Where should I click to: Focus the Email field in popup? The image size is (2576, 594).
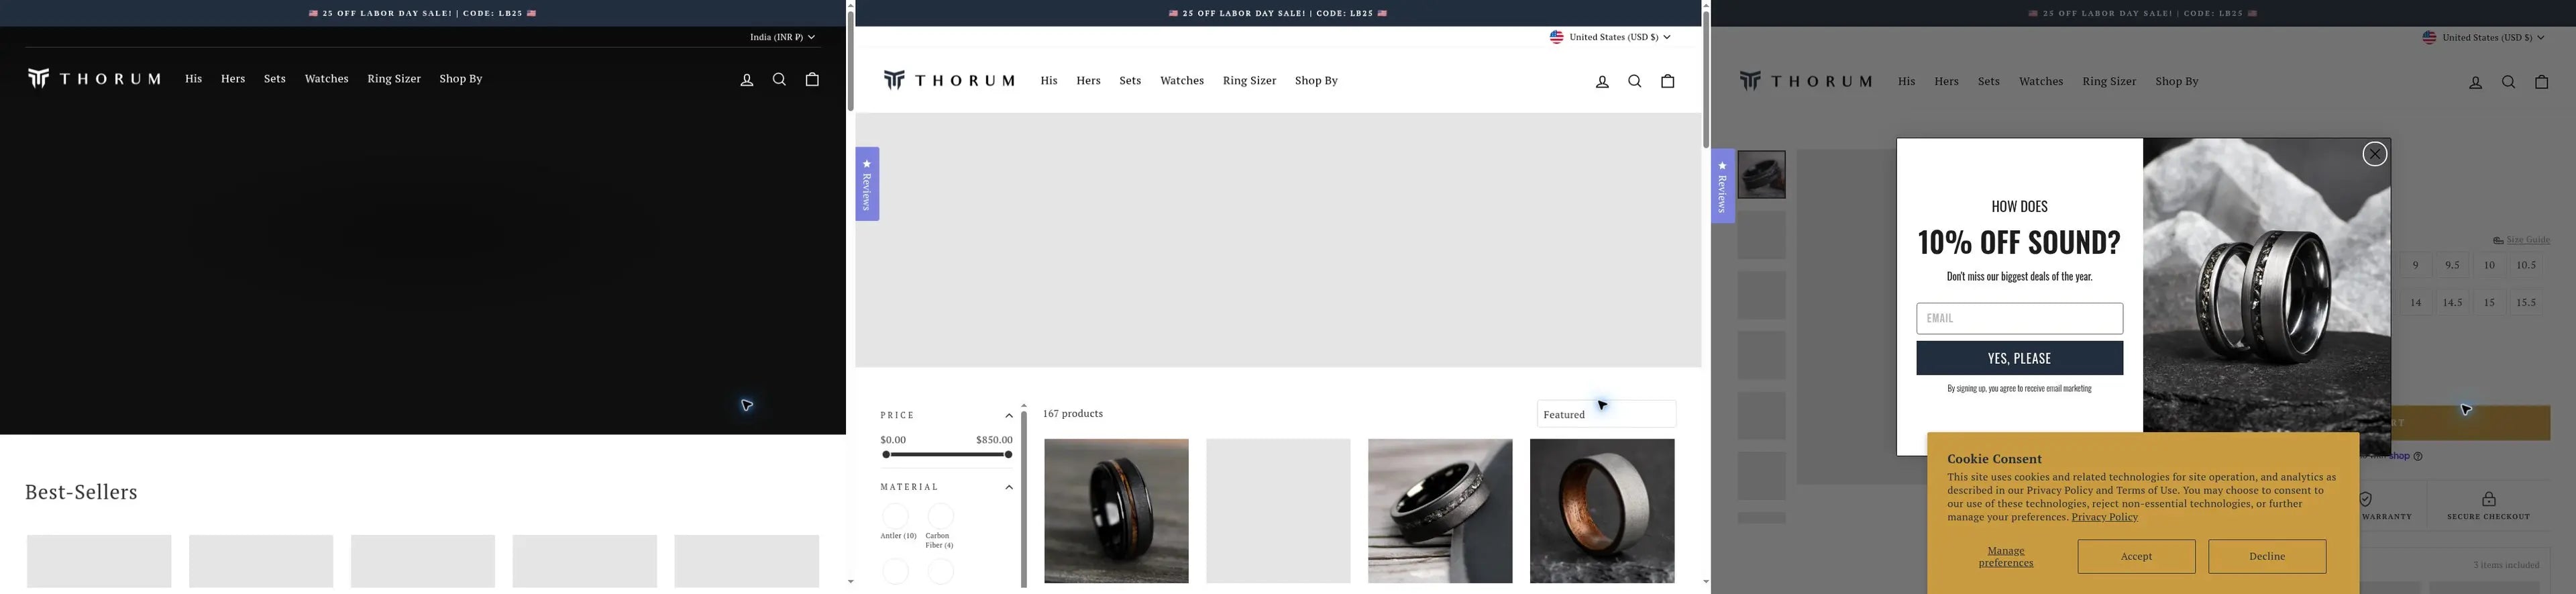[2019, 319]
